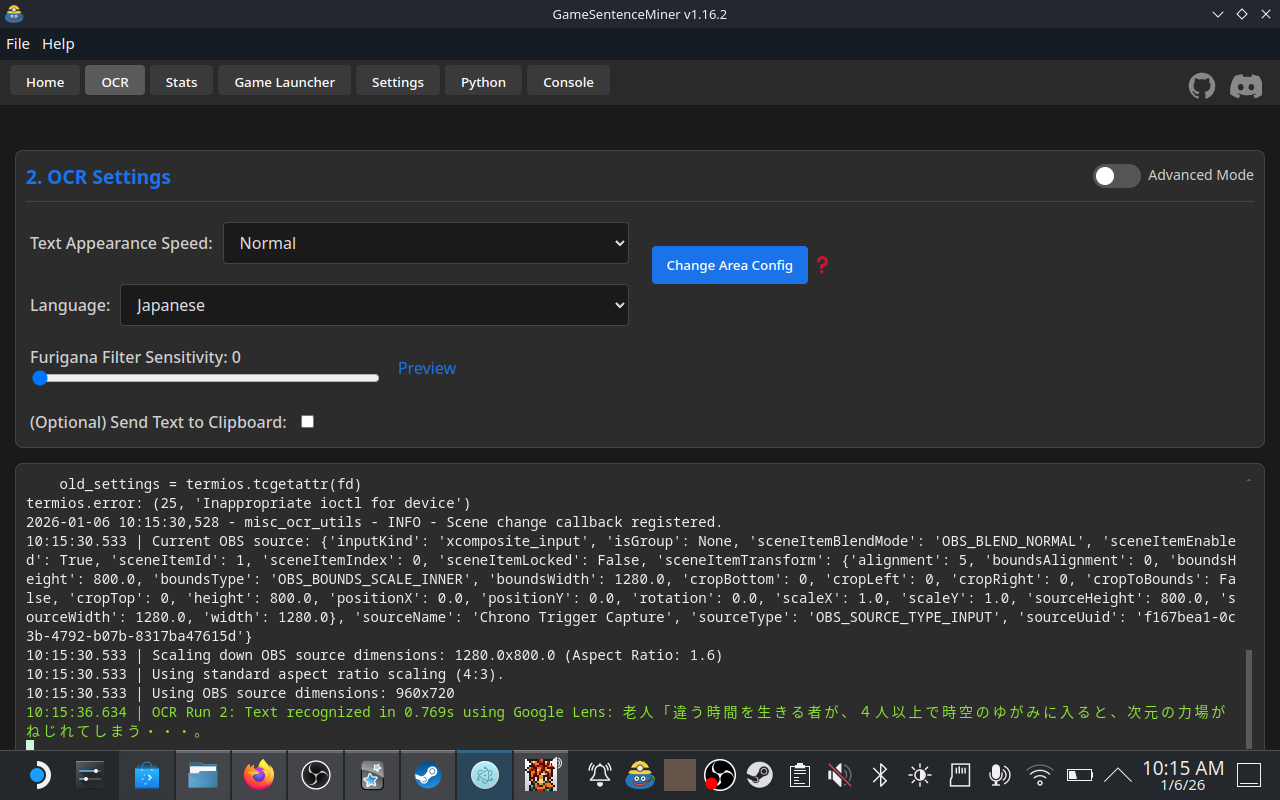Switch to the Chrono Trigger window

pos(541,775)
